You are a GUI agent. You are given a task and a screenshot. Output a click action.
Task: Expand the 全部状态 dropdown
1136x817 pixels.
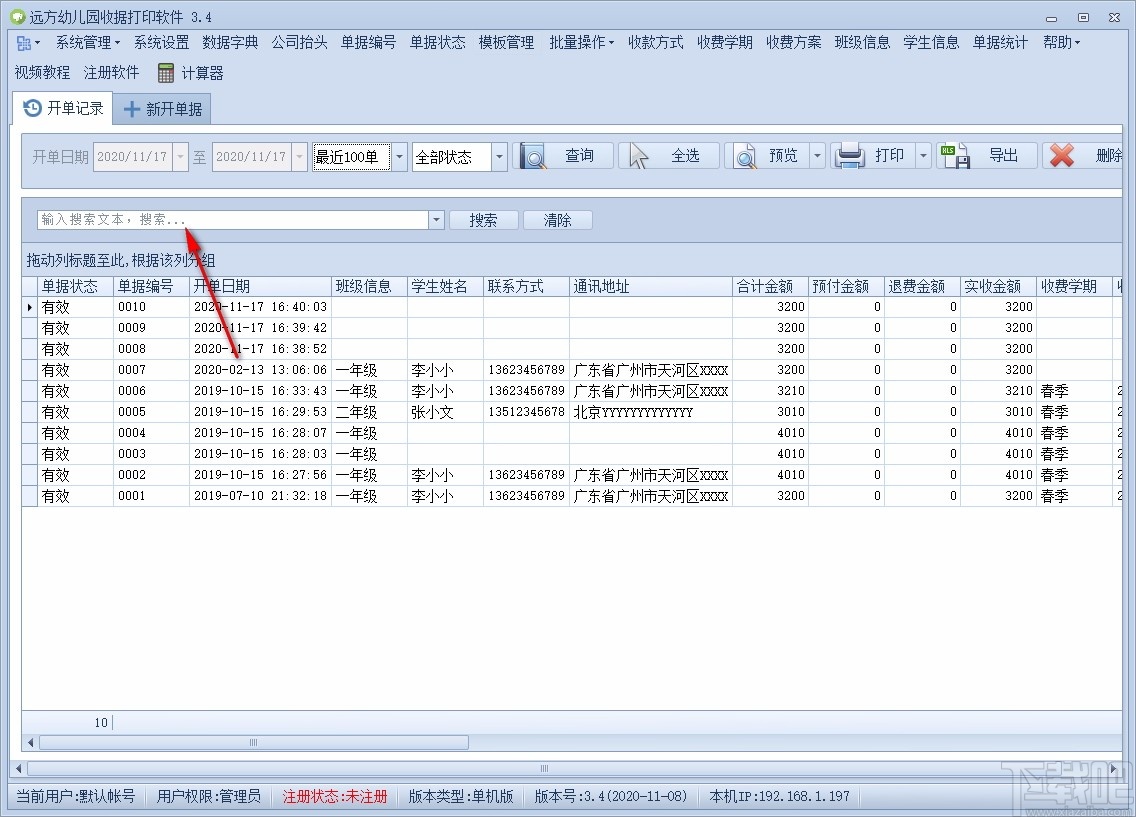(499, 156)
